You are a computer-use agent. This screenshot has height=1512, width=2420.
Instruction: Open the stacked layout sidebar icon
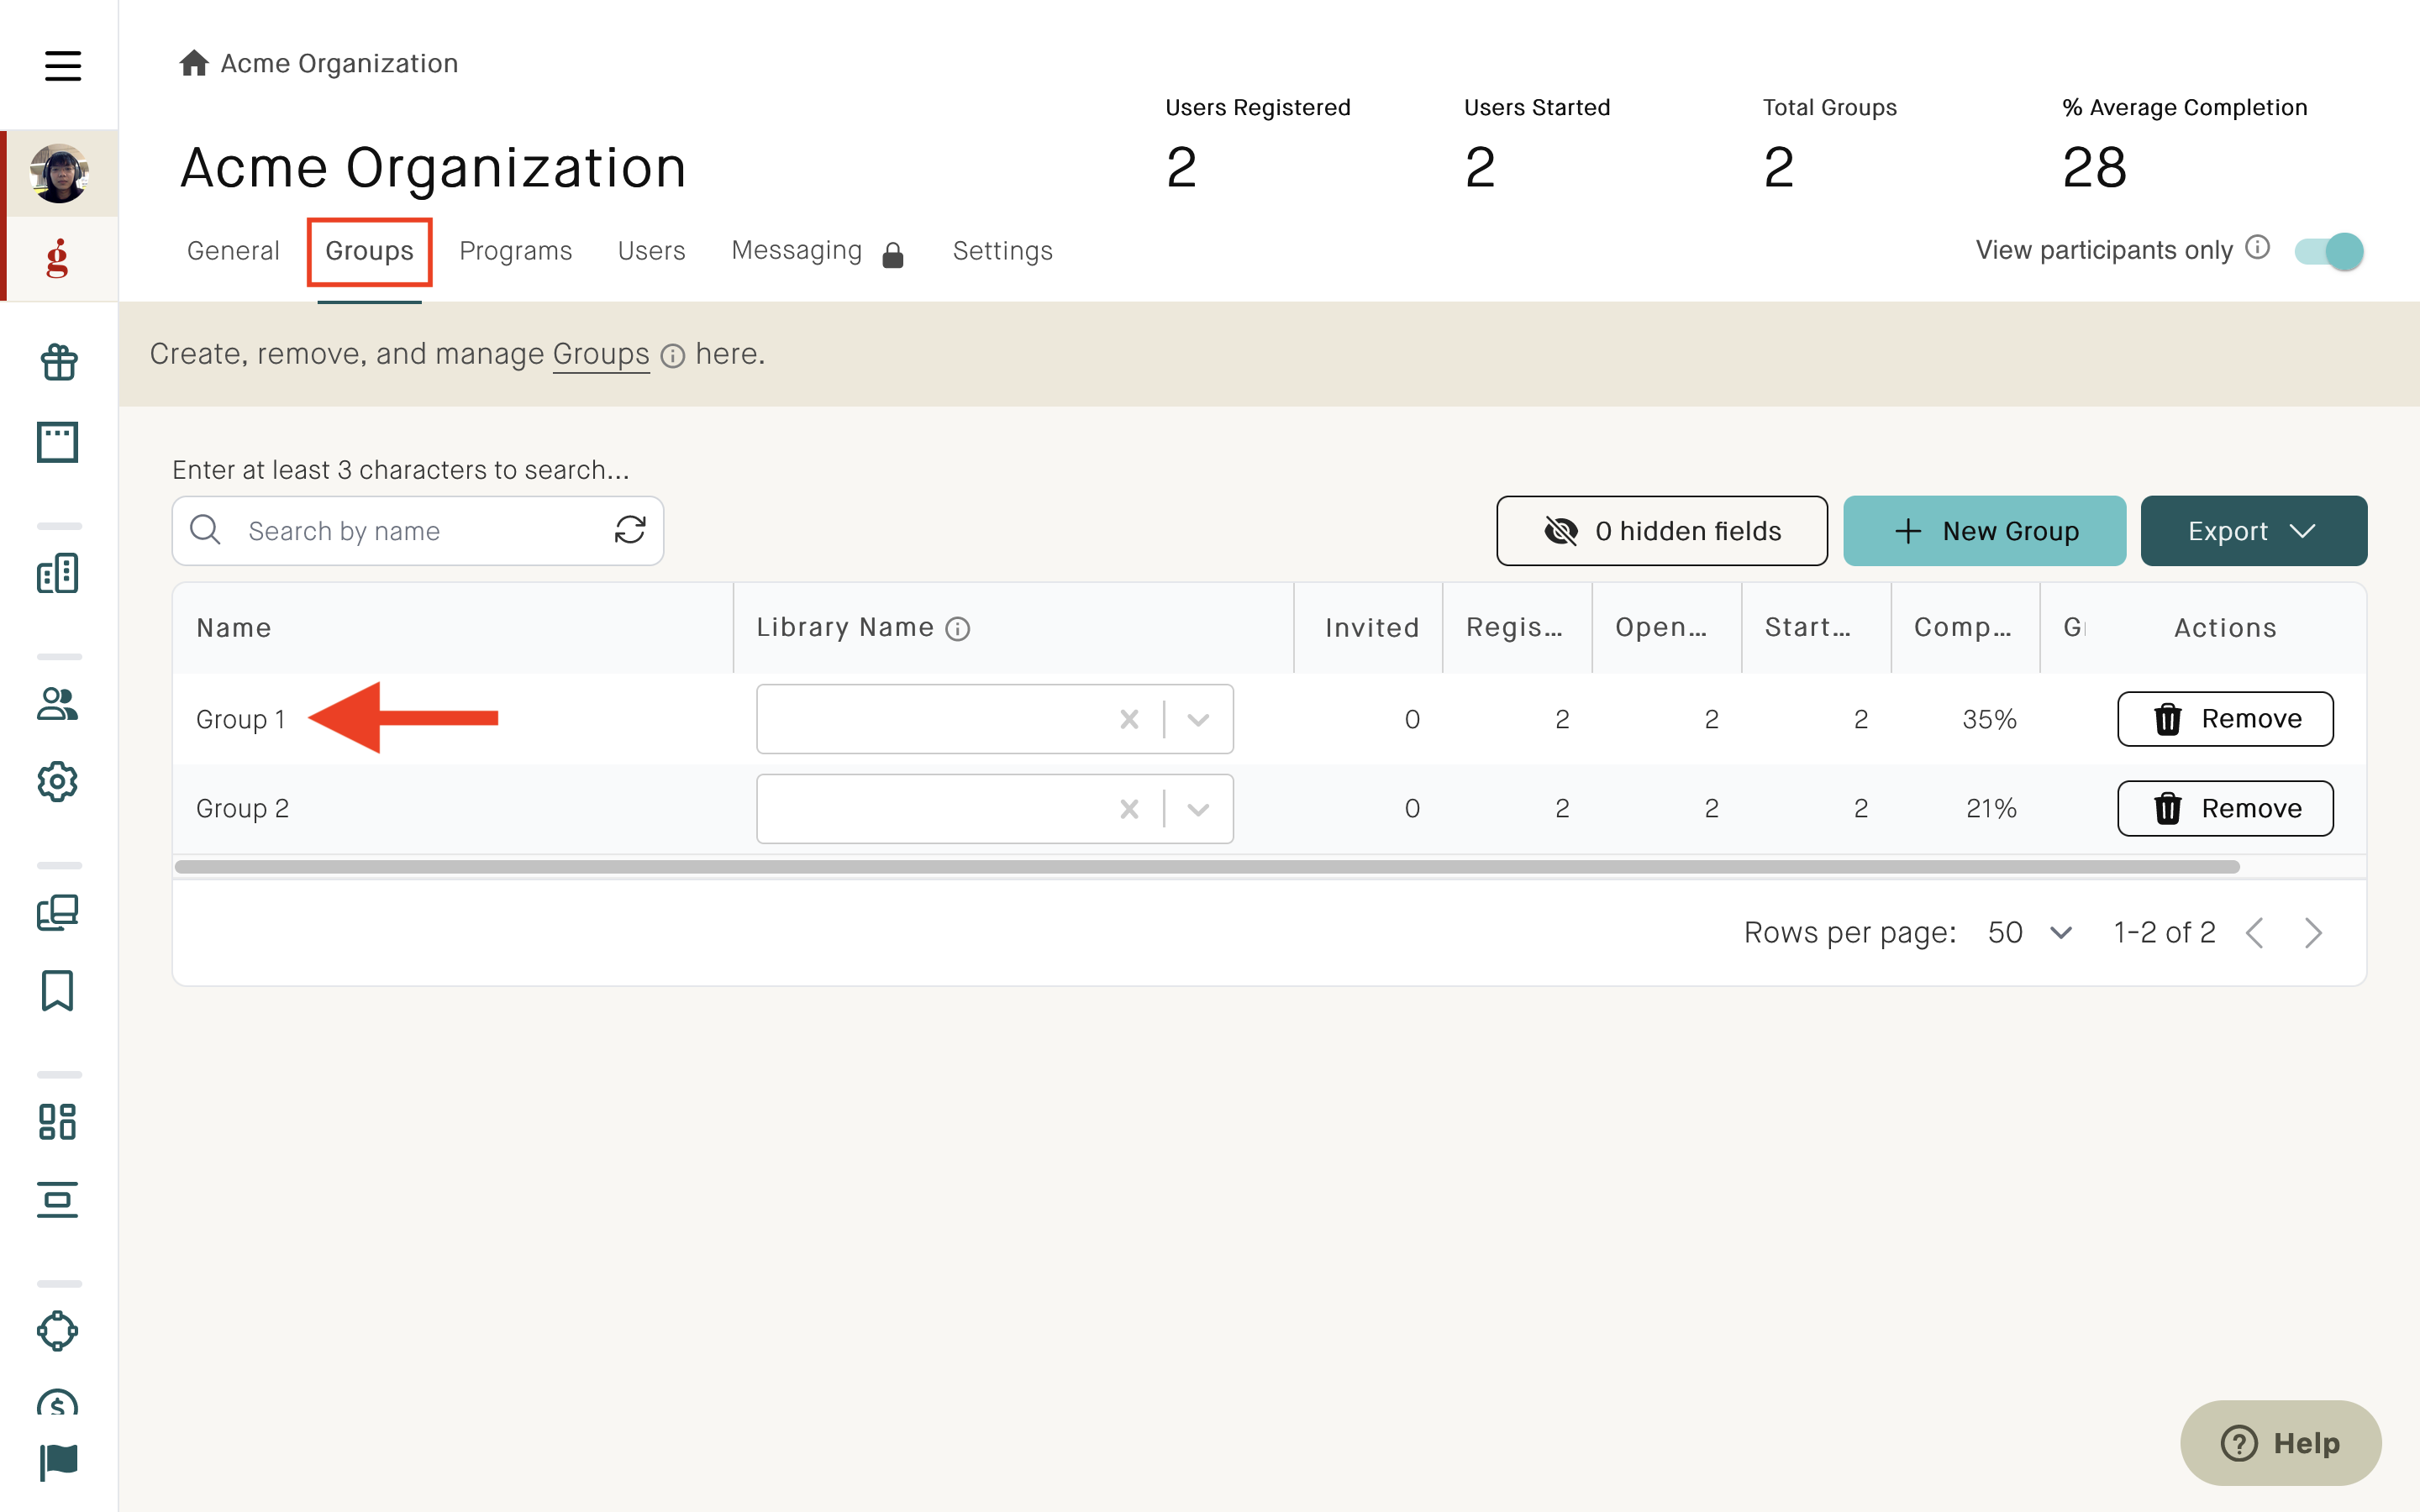tap(58, 1200)
